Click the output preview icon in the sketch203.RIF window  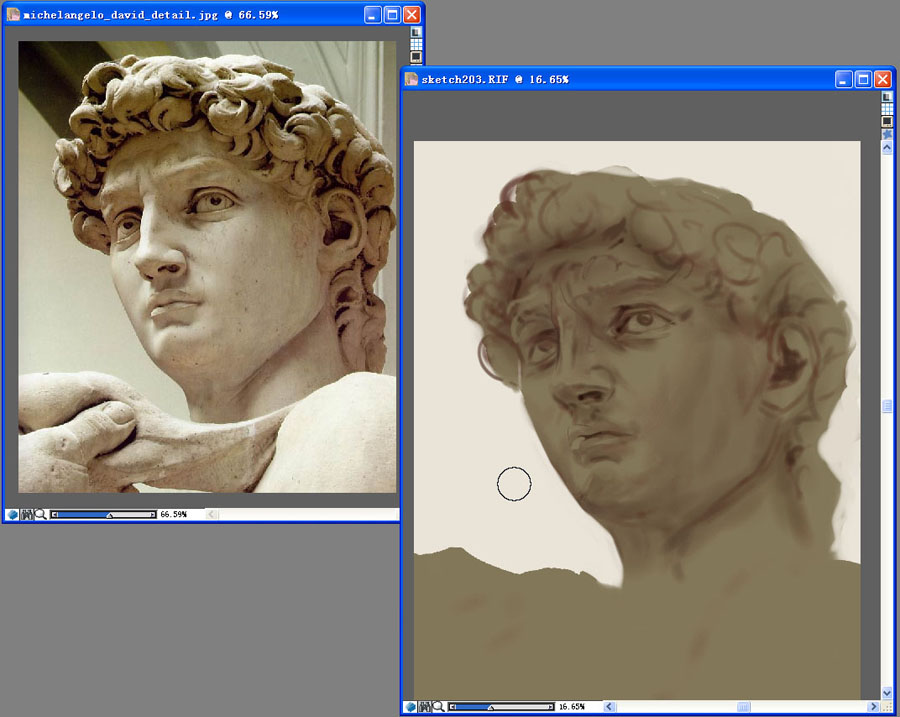[887, 121]
